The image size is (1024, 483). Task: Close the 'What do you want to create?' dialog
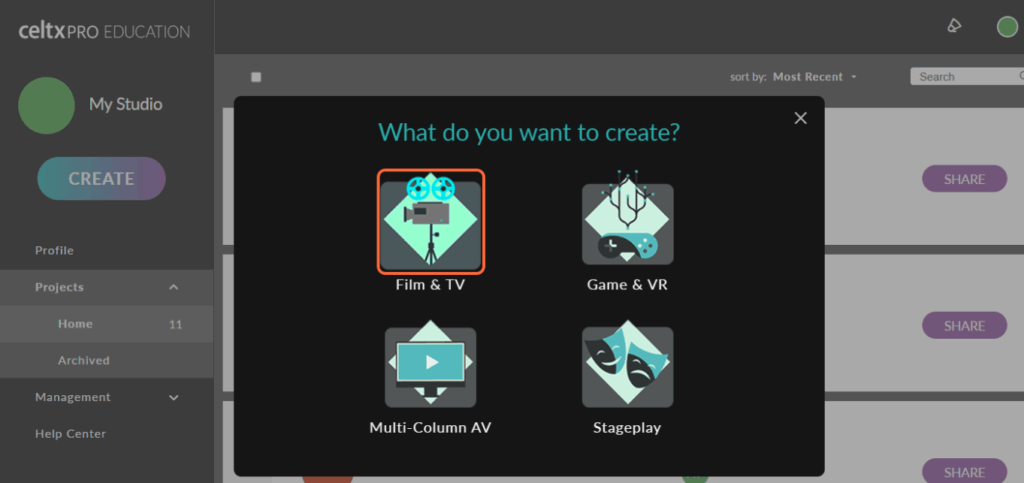(x=801, y=118)
